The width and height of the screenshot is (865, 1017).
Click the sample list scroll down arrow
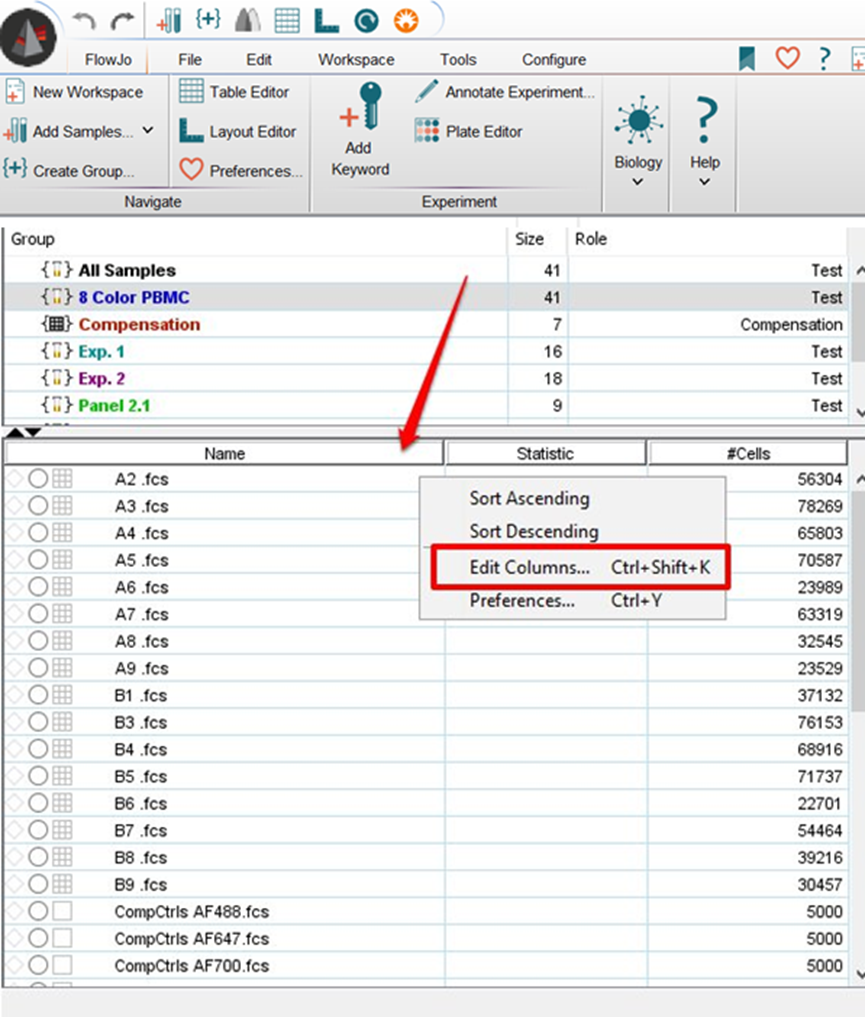(x=860, y=974)
